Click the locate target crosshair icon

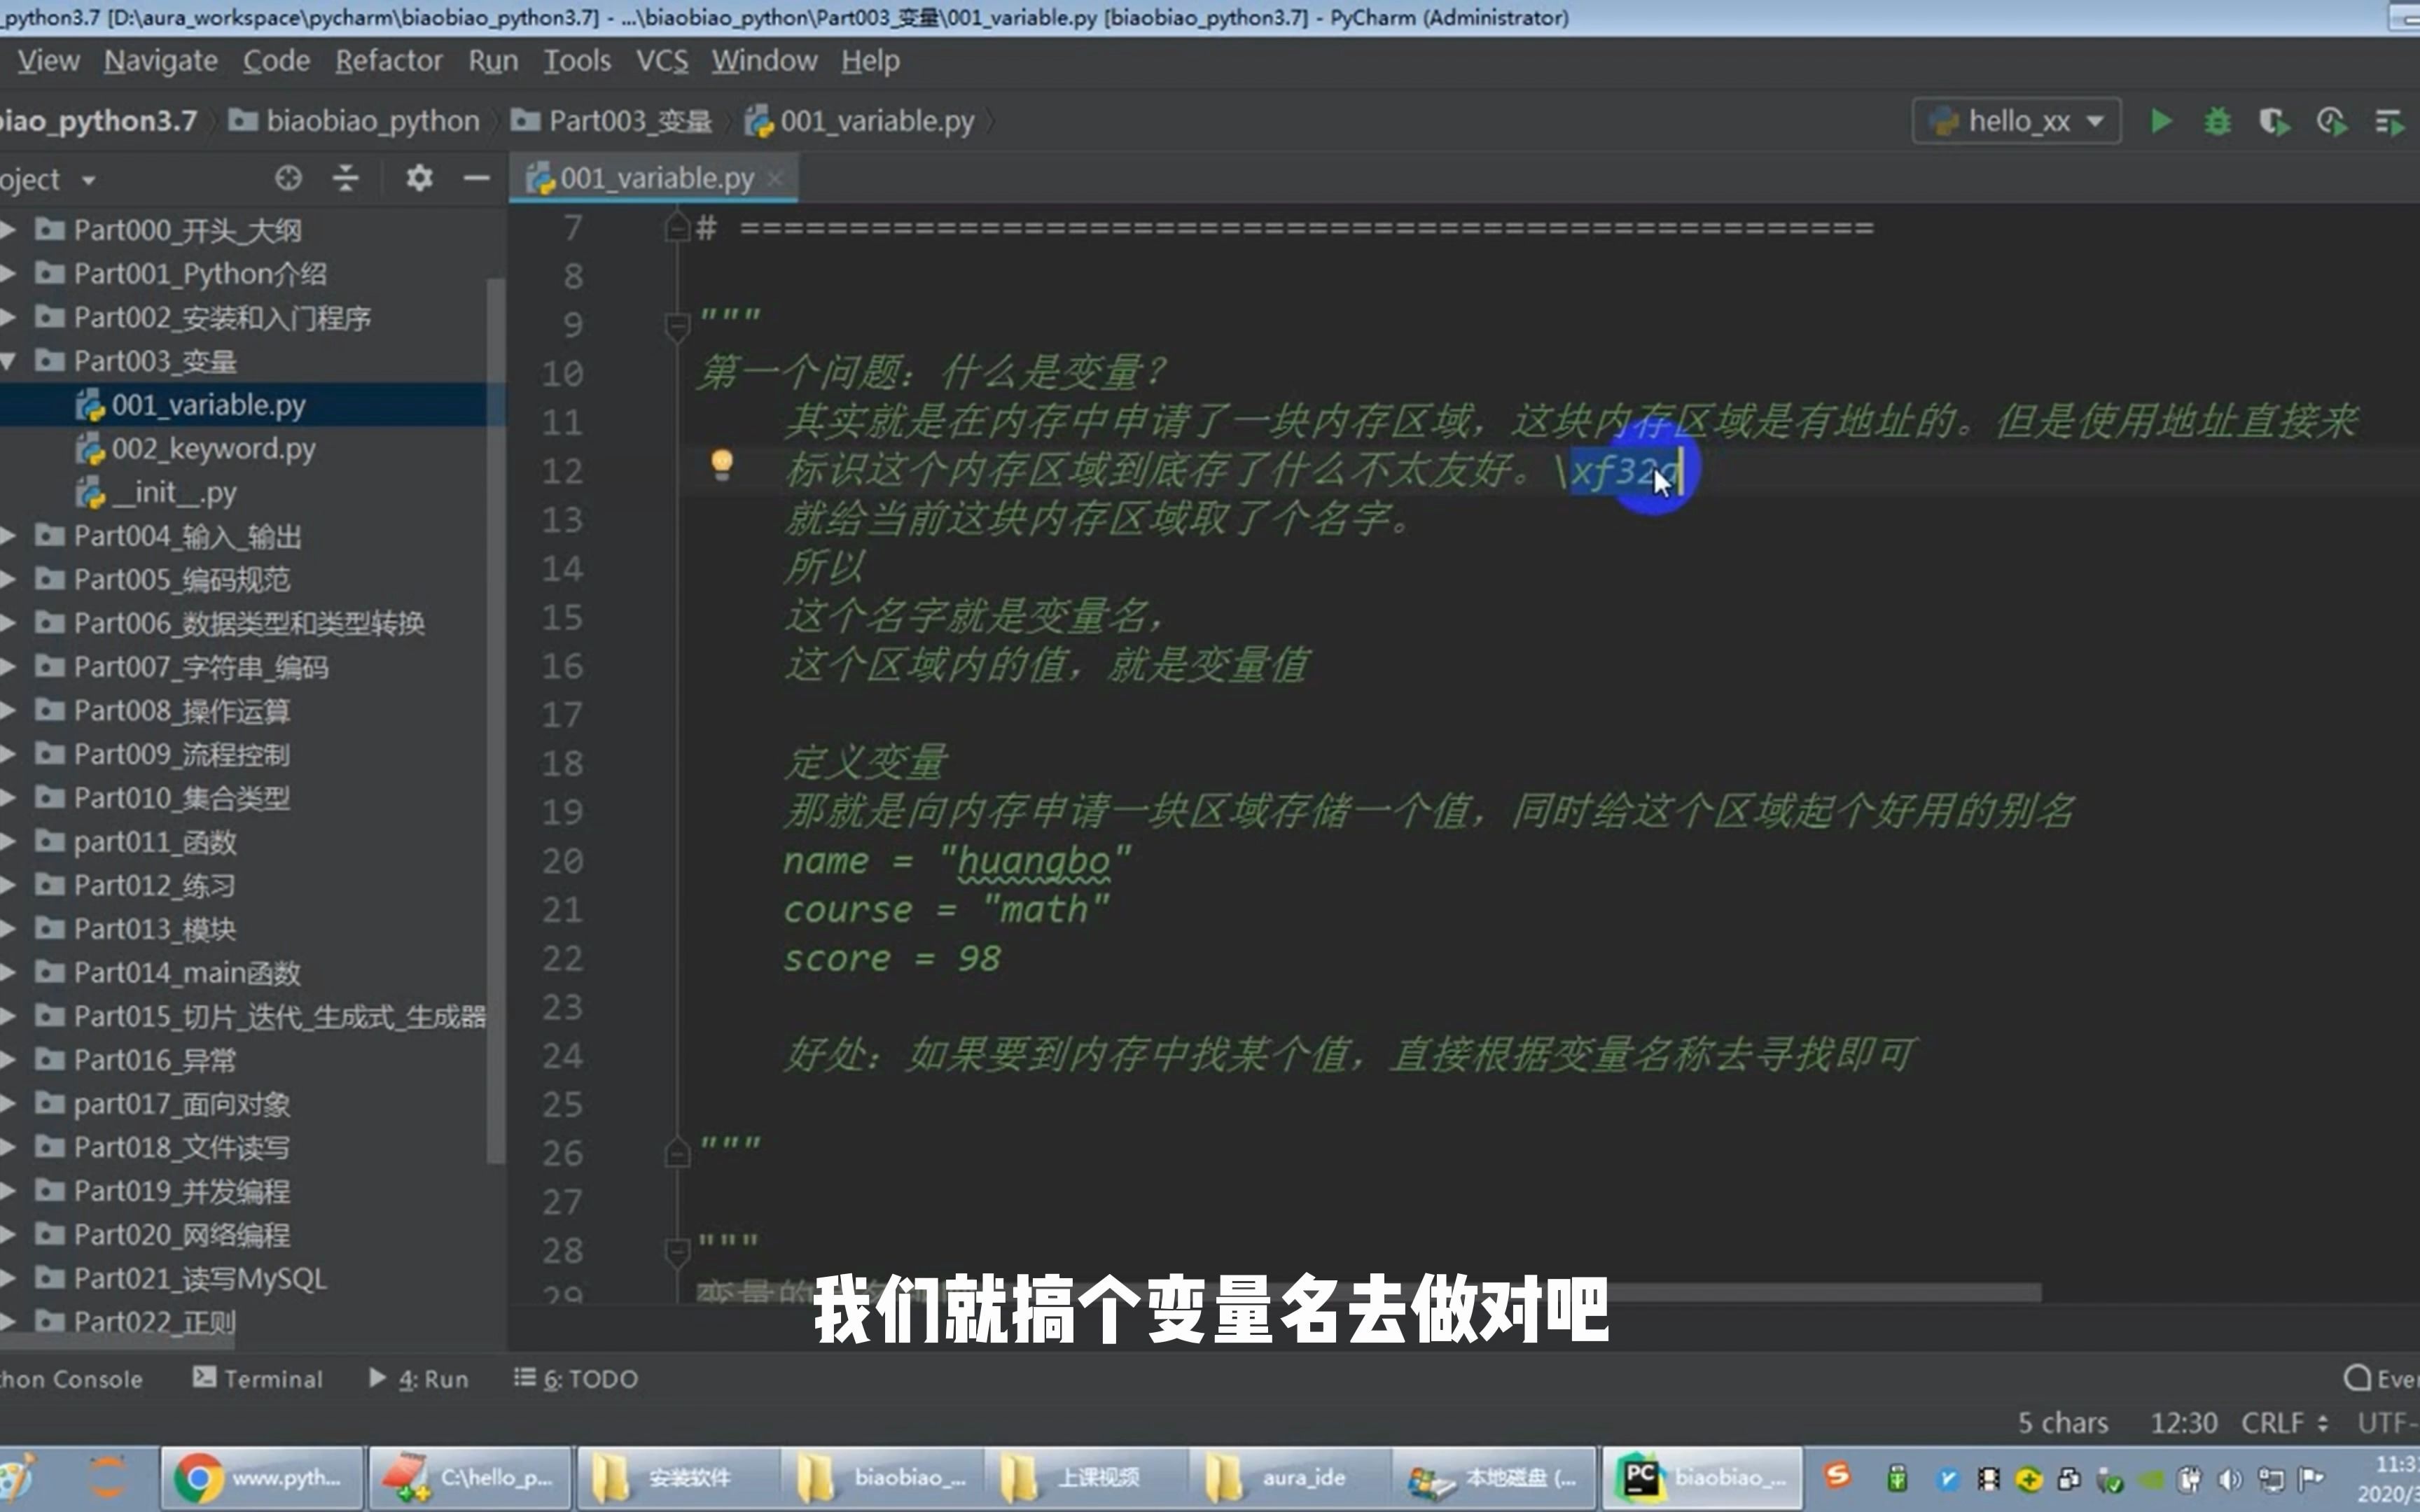288,179
